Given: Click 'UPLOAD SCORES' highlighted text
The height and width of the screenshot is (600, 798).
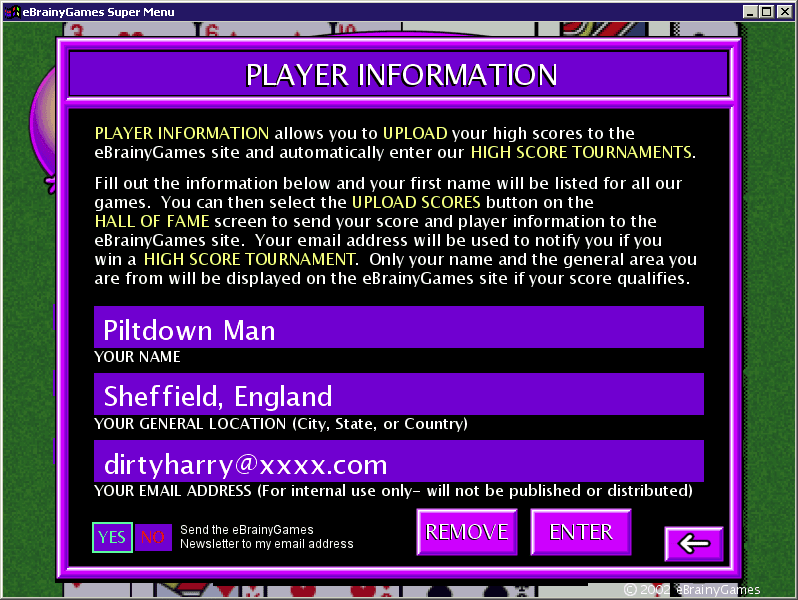Looking at the screenshot, I should (416, 202).
